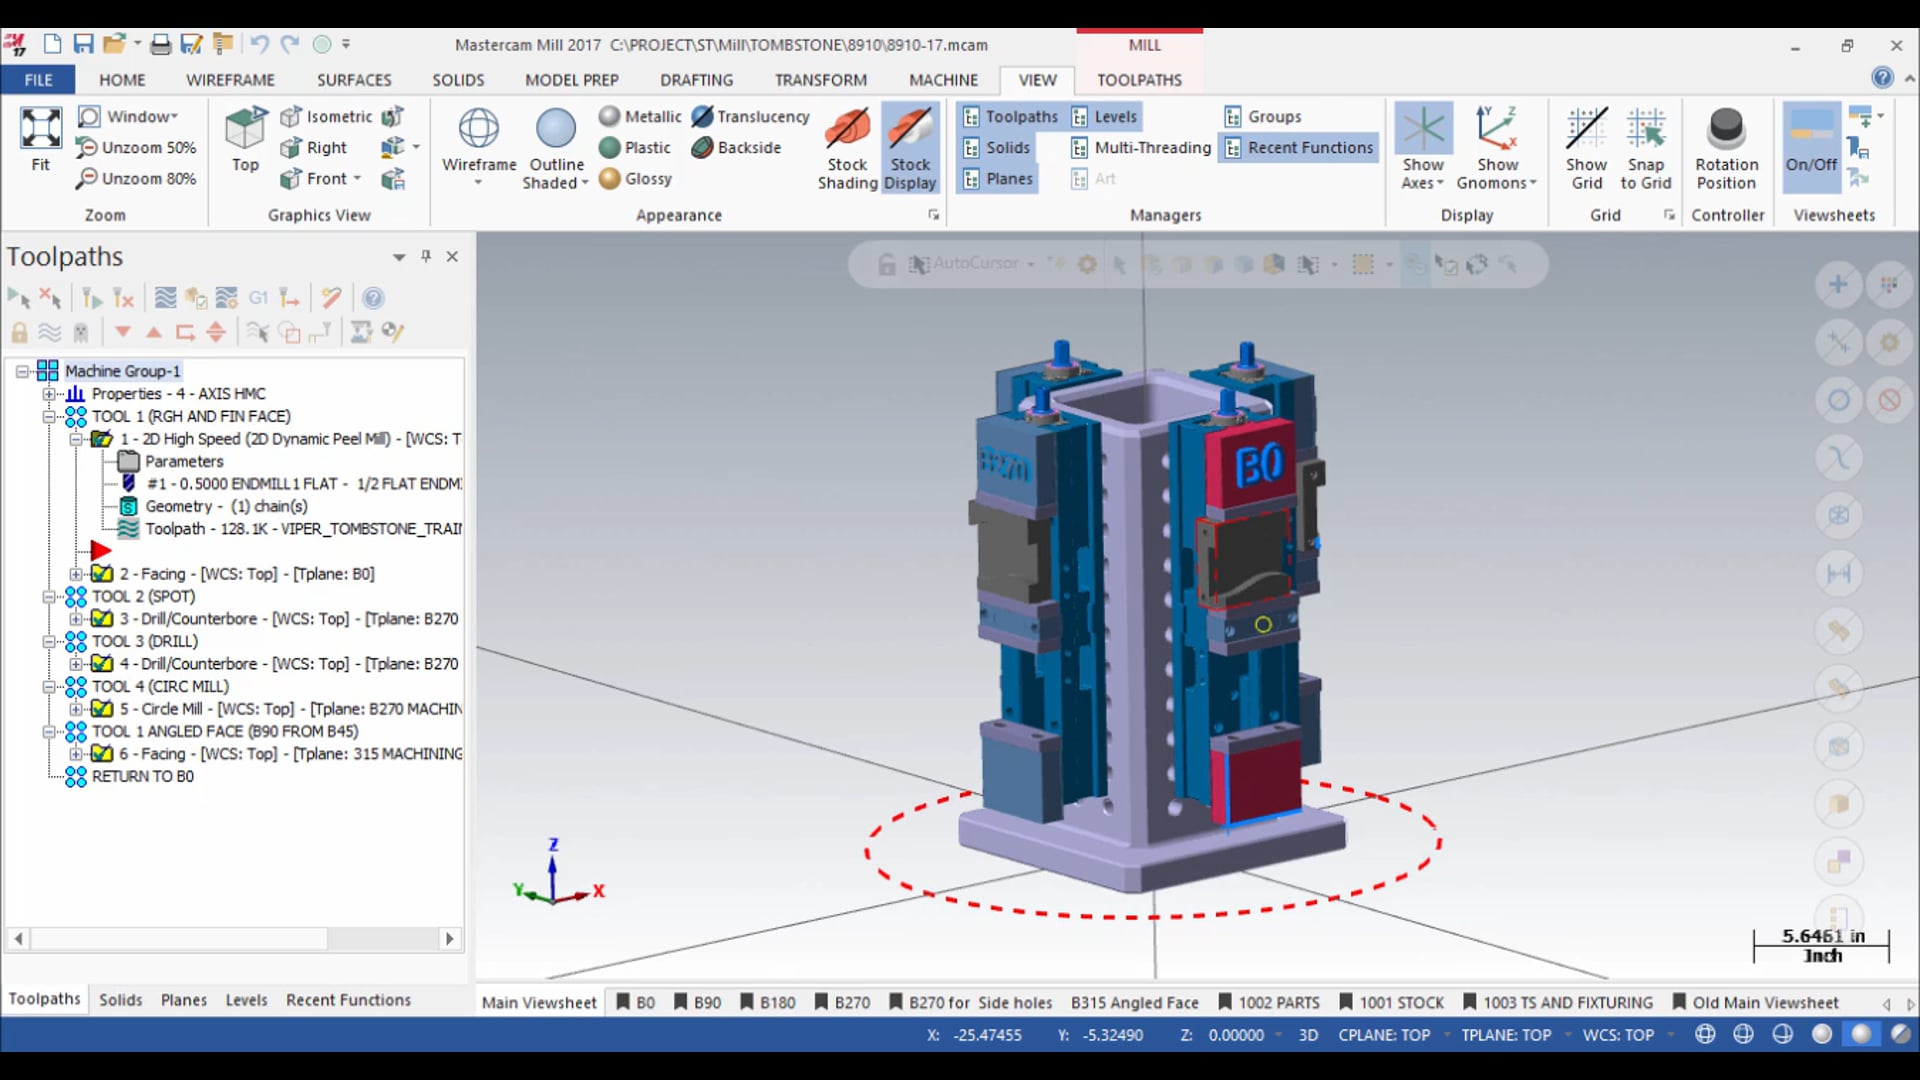Screen dimensions: 1920x1080
Task: Open the SURFACES menu tab
Action: point(352,79)
